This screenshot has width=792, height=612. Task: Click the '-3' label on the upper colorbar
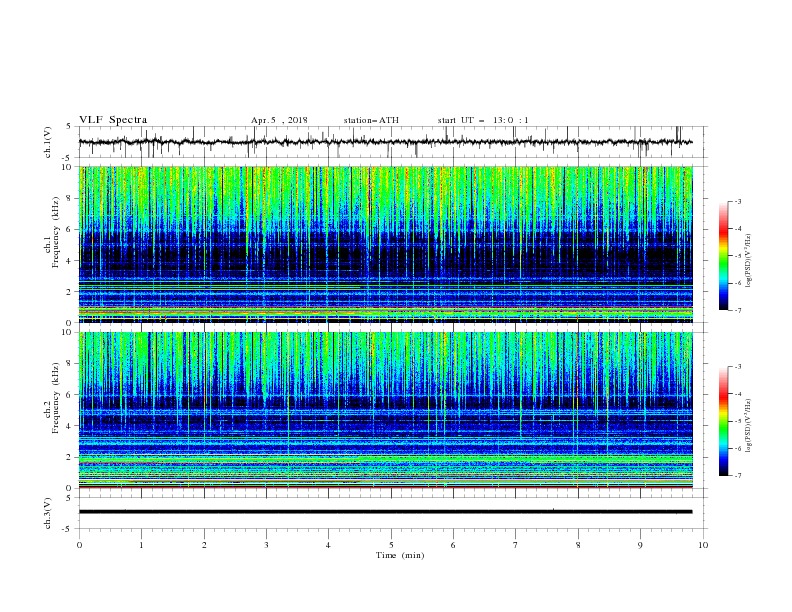[x=737, y=201]
